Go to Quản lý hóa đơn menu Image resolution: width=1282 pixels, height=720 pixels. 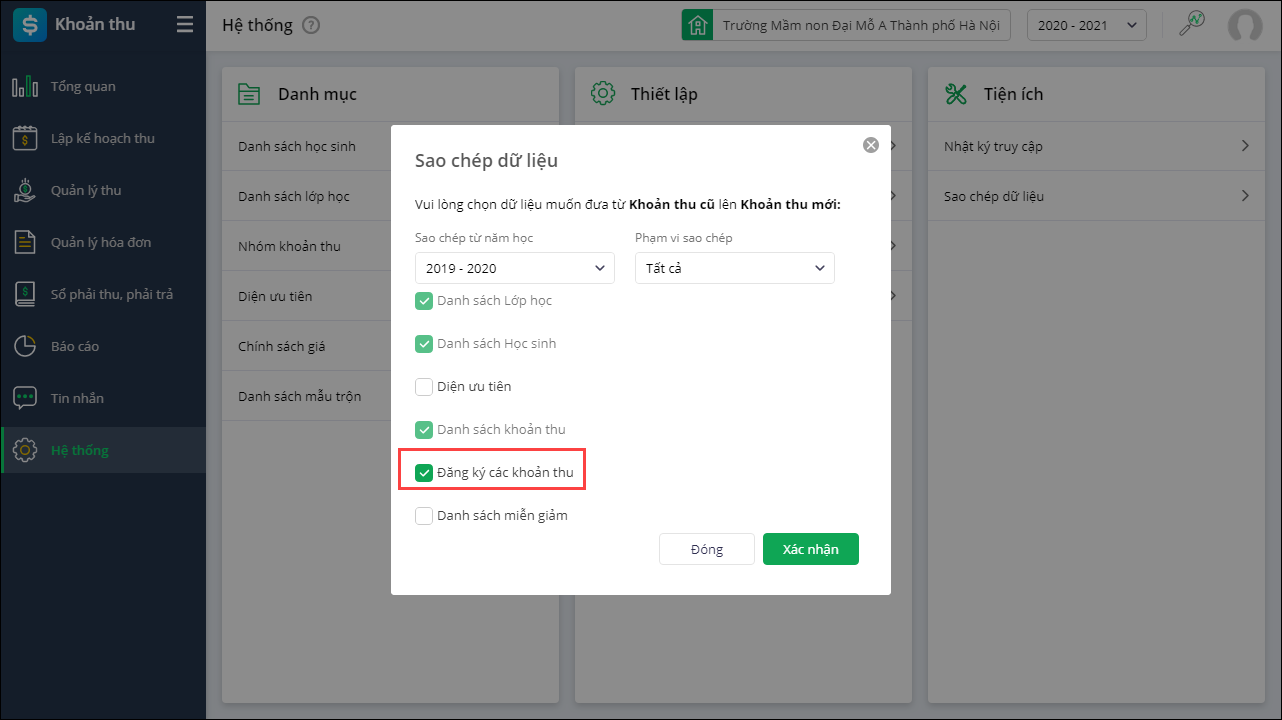101,242
